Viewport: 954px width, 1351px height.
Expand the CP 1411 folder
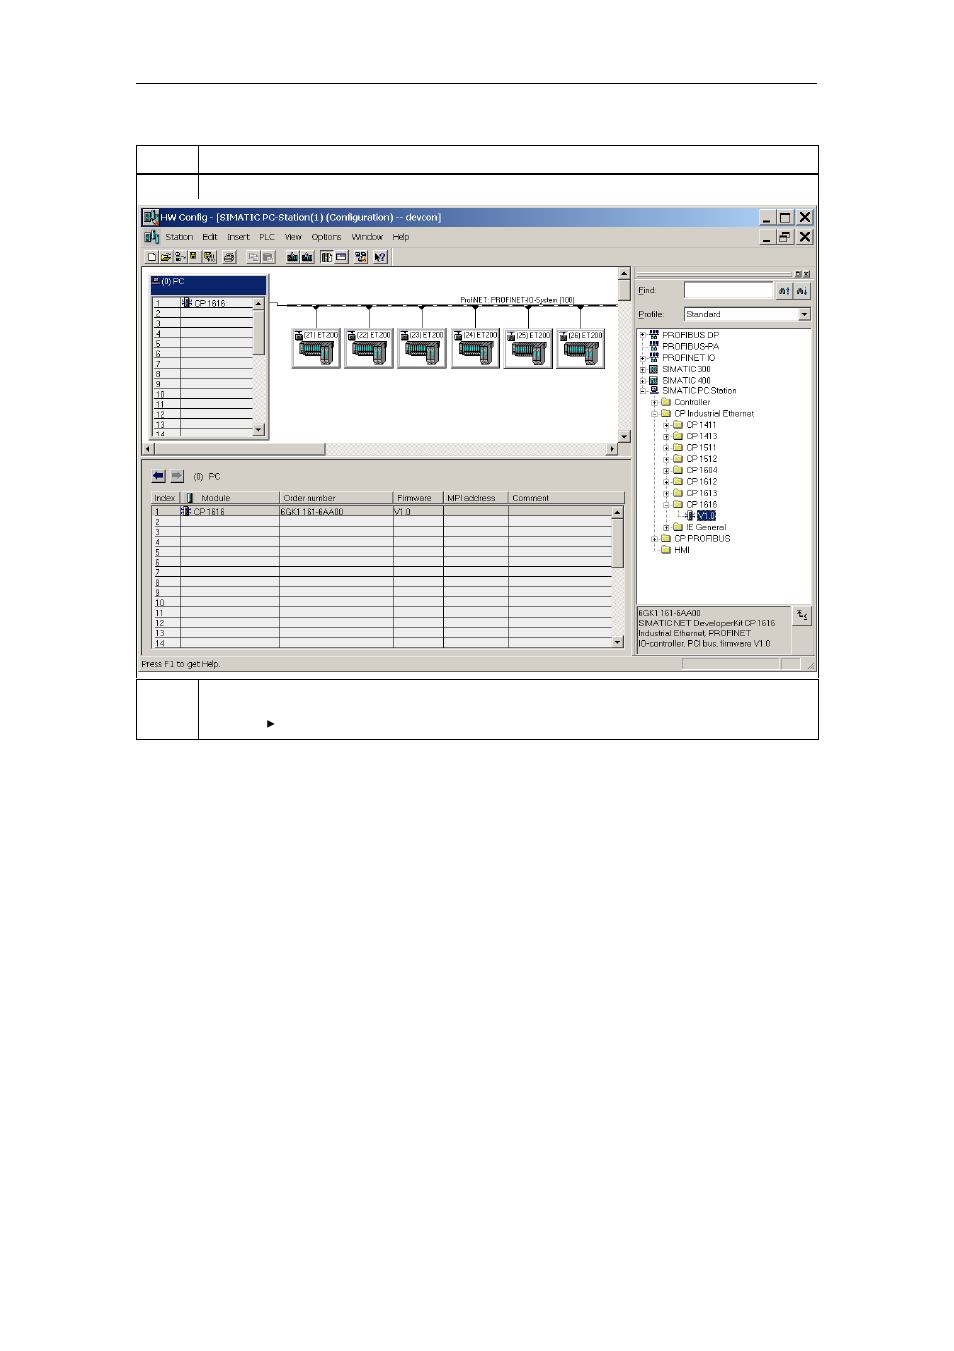(667, 426)
